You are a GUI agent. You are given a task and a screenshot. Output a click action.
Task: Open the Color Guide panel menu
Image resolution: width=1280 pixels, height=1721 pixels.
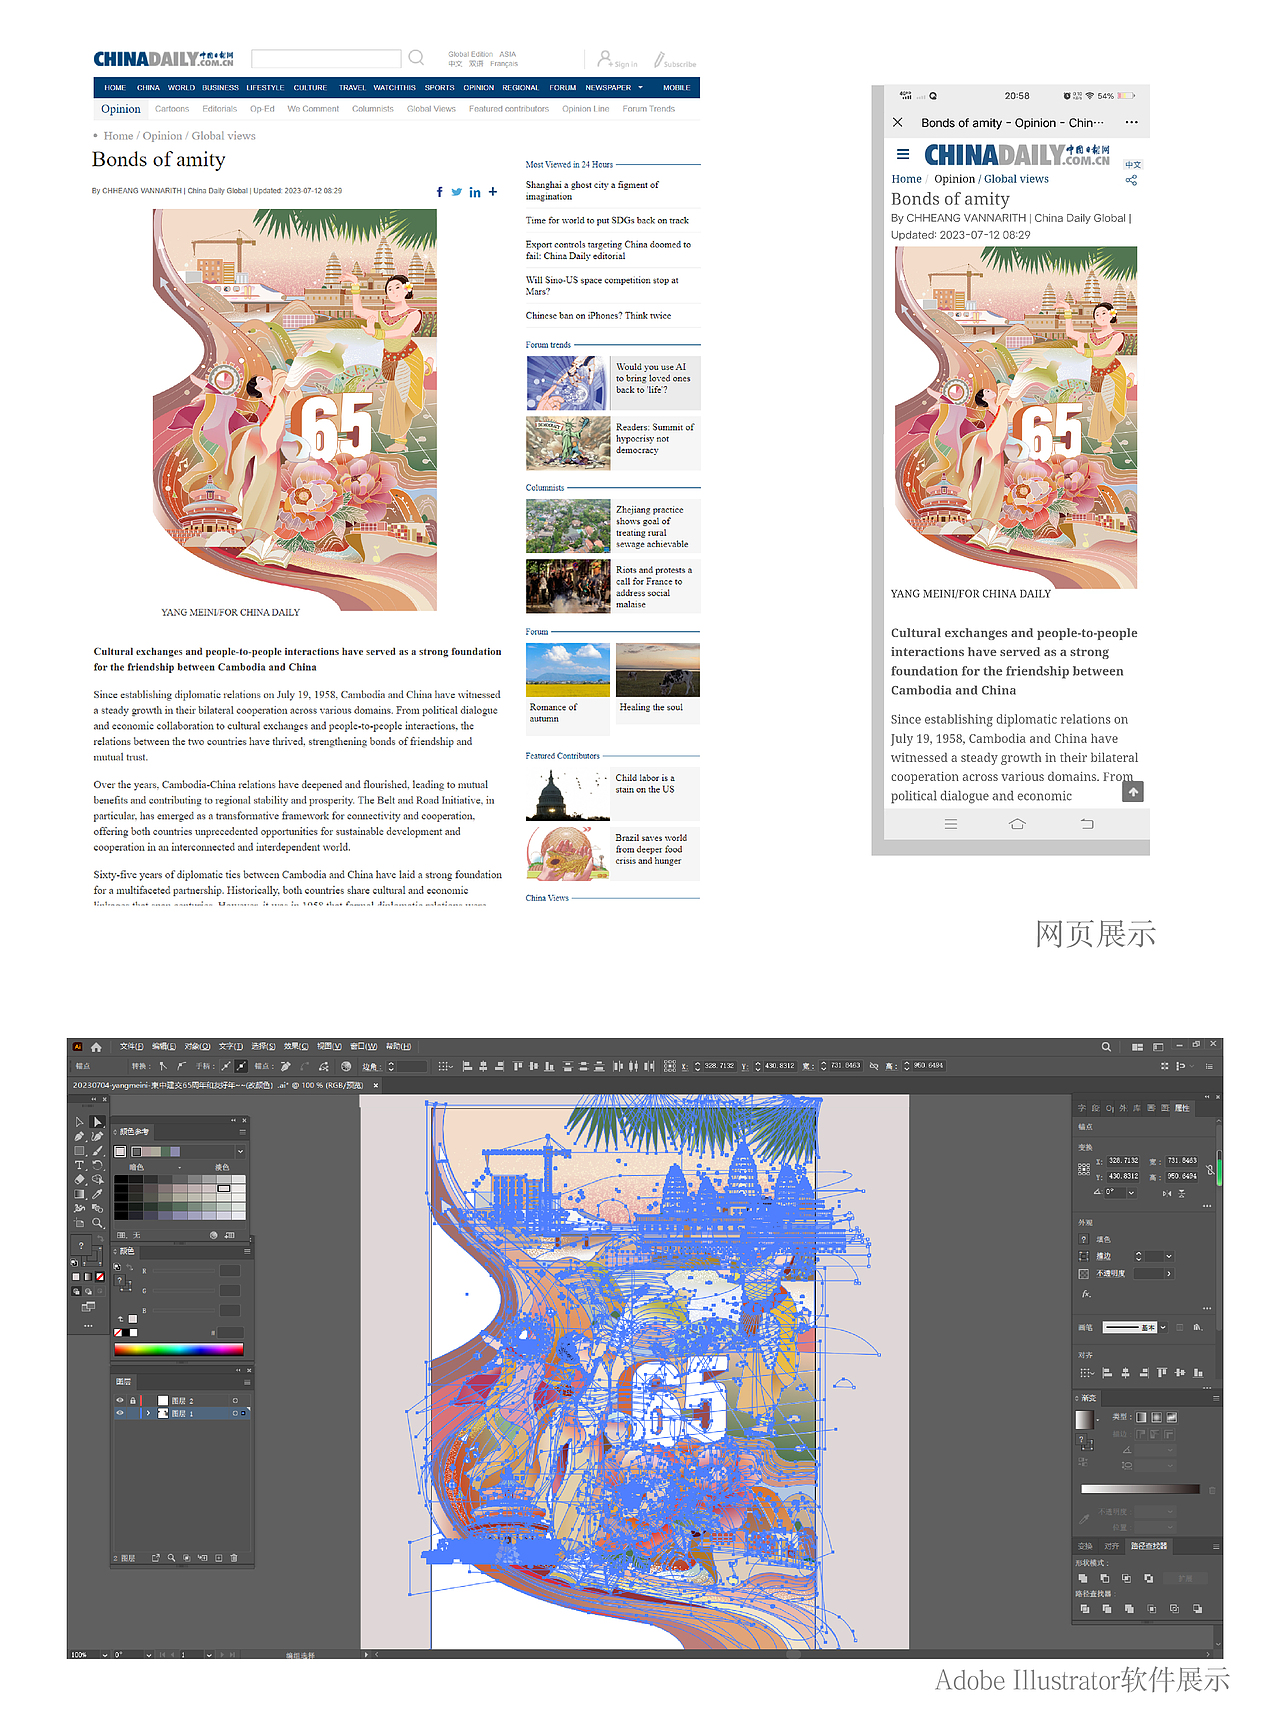pyautogui.click(x=243, y=1132)
